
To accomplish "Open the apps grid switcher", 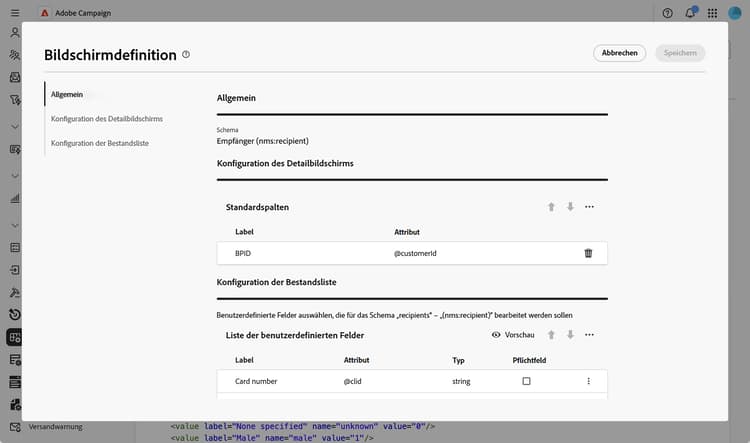I will [x=712, y=13].
